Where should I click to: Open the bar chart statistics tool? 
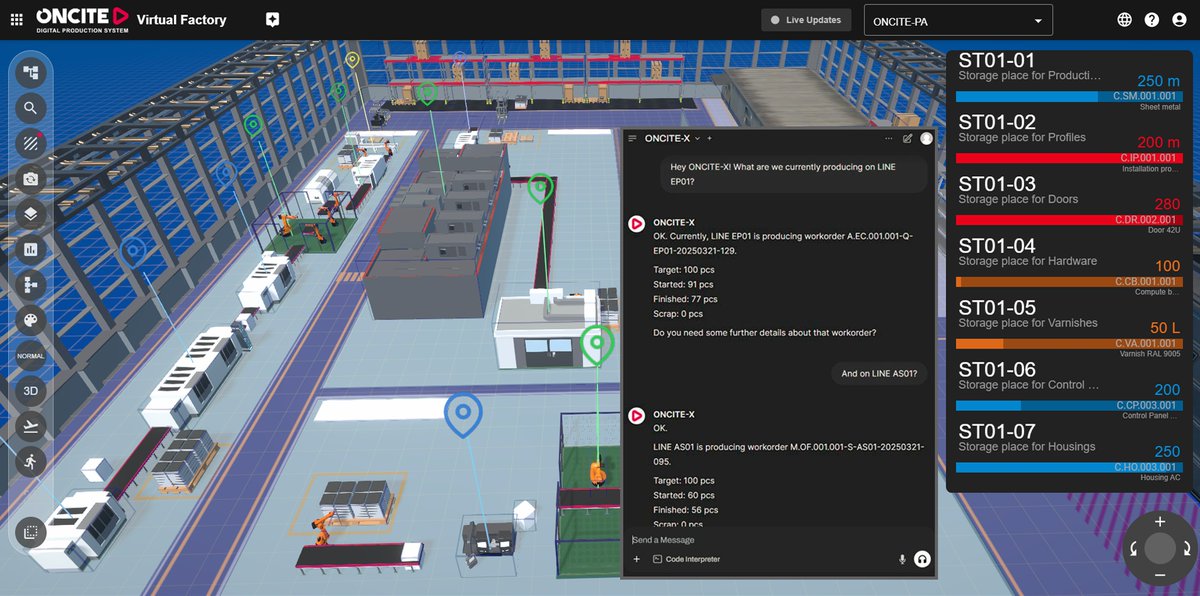[x=31, y=250]
